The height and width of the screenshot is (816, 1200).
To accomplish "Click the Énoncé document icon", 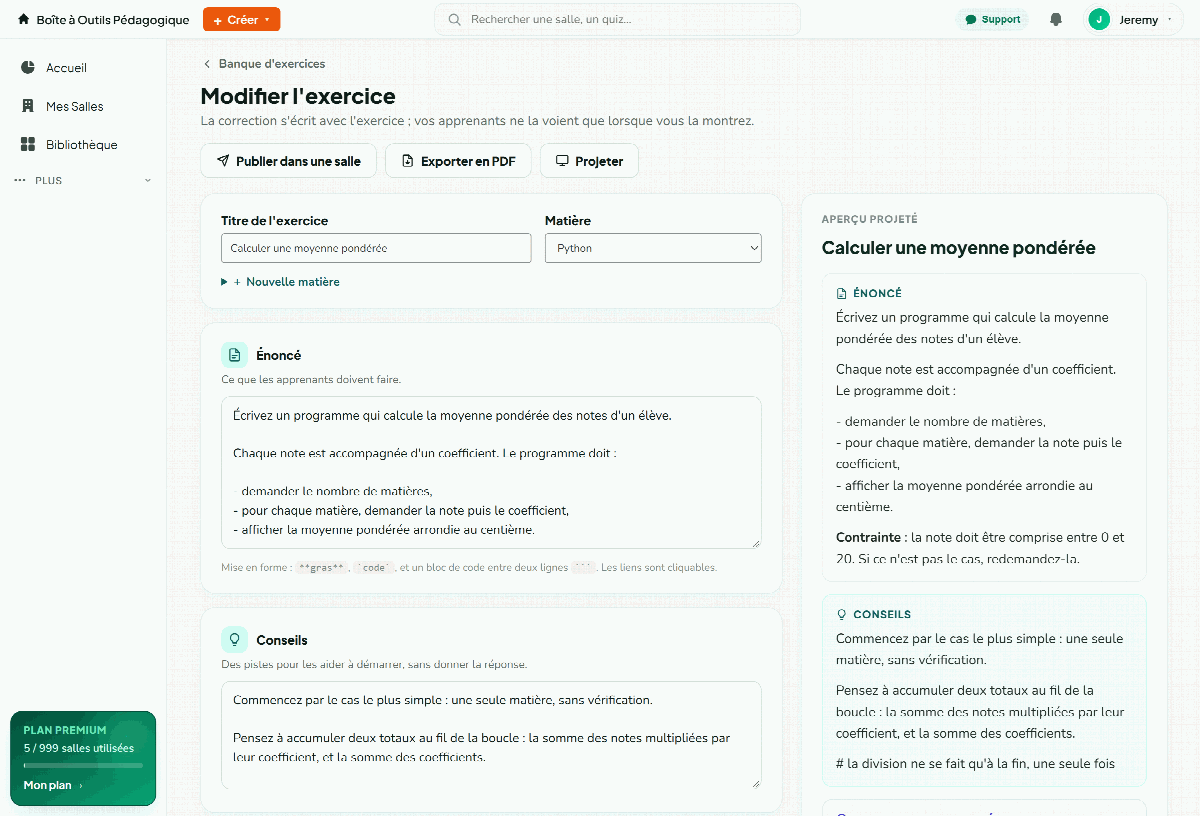I will click(x=234, y=355).
